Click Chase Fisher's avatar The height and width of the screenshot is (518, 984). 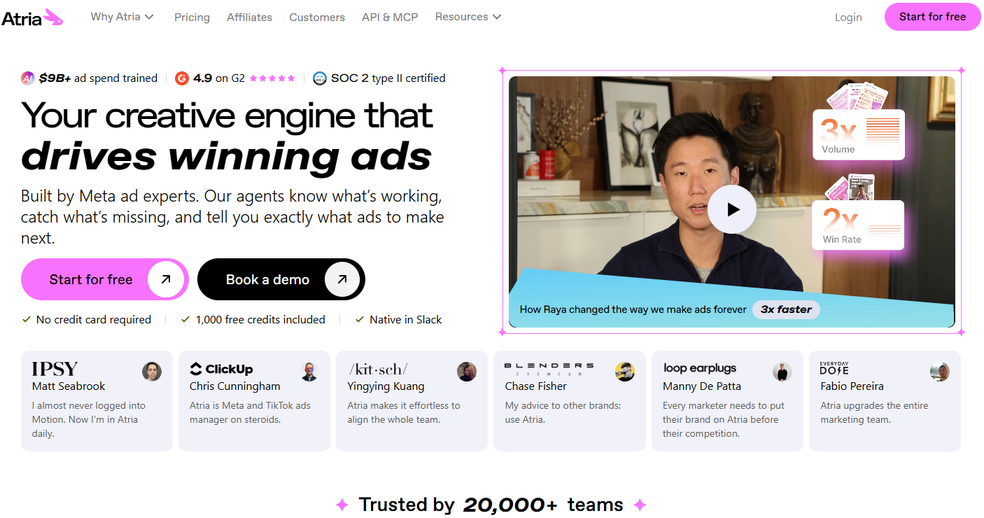[x=624, y=372]
